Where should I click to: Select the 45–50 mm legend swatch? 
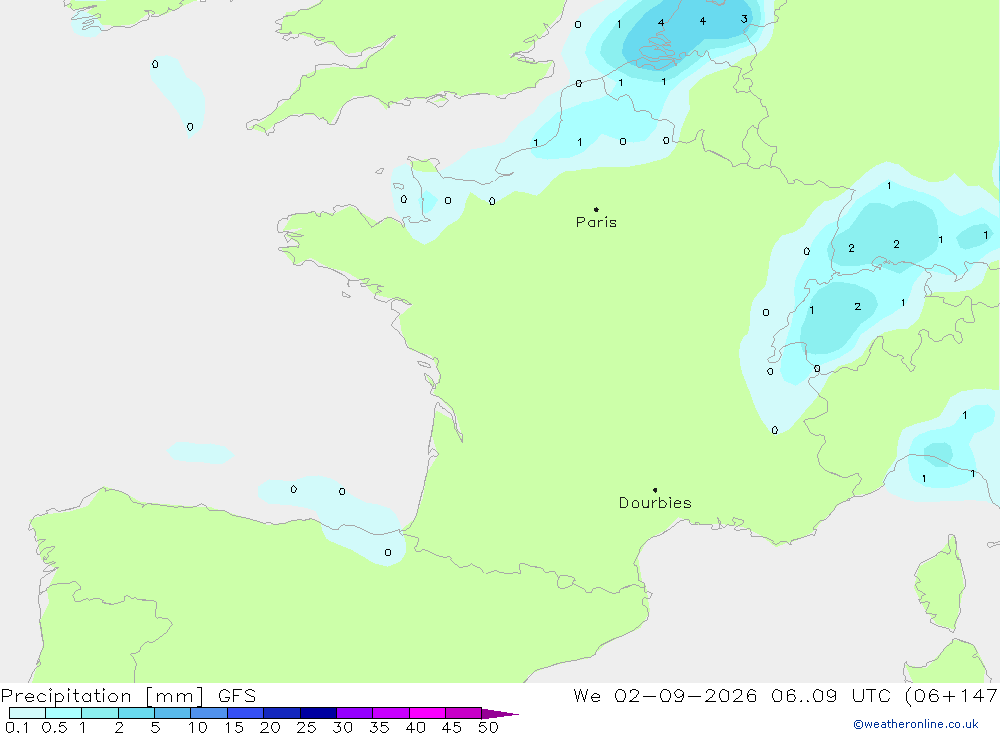[x=464, y=713]
